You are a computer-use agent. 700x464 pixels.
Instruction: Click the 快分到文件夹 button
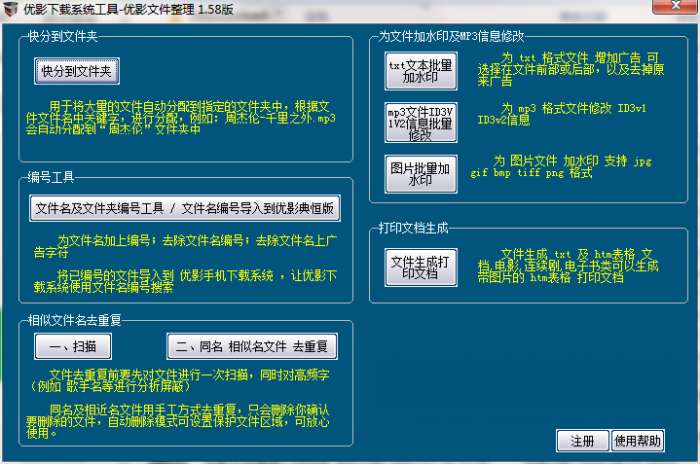[77, 71]
